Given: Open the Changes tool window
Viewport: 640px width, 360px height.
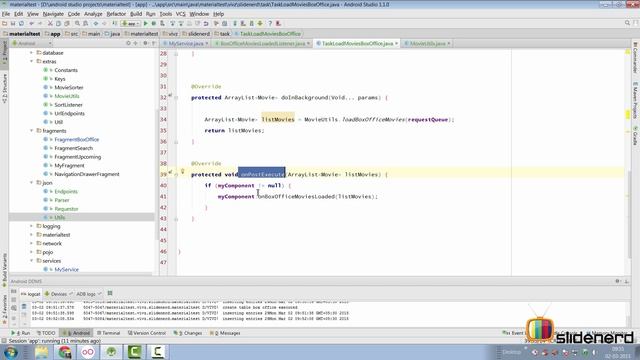Looking at the screenshot, I should (188, 333).
